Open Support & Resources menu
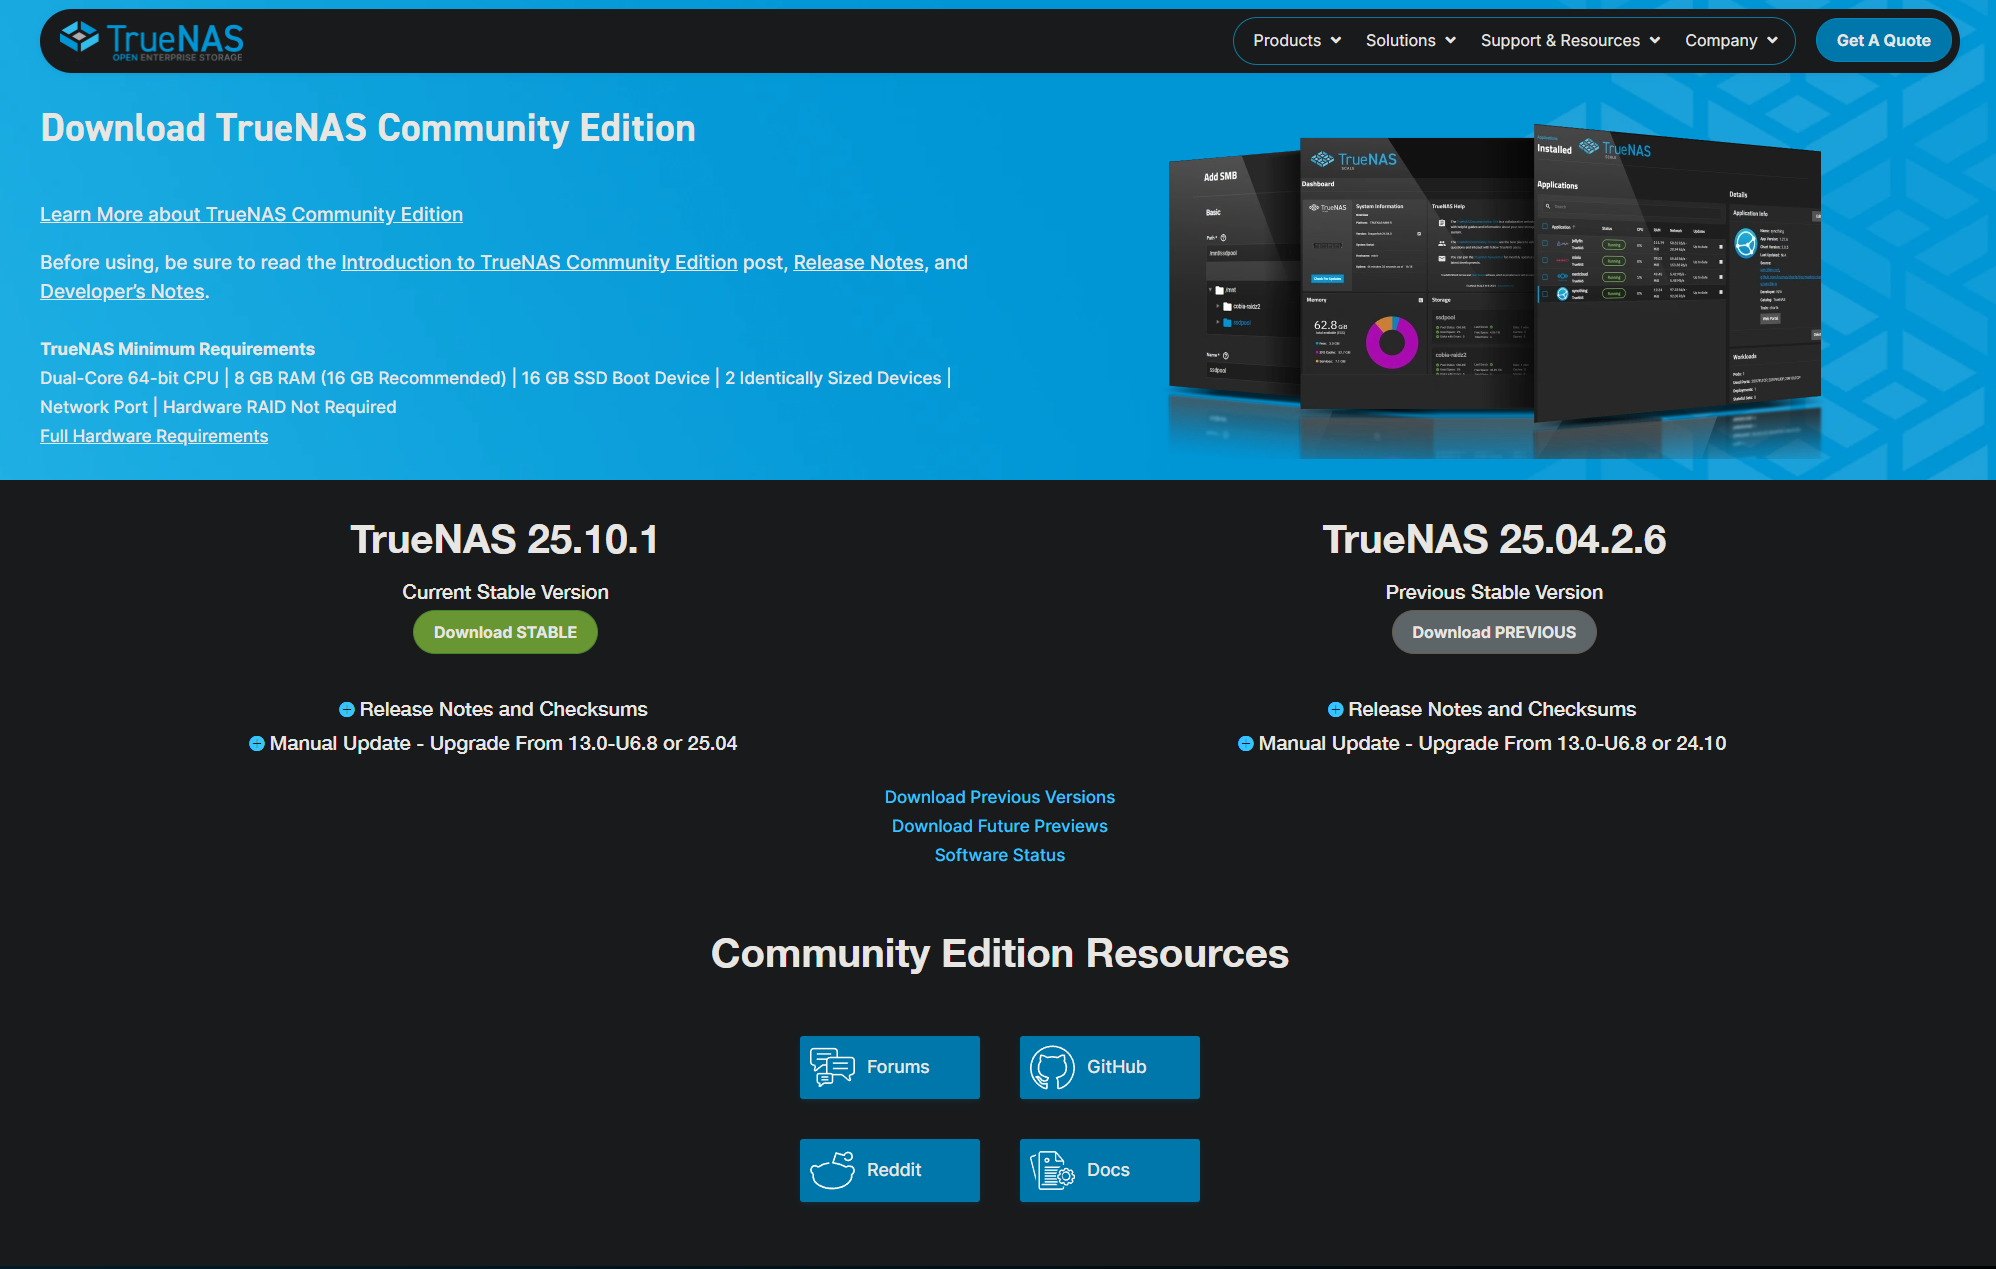 pos(1570,41)
